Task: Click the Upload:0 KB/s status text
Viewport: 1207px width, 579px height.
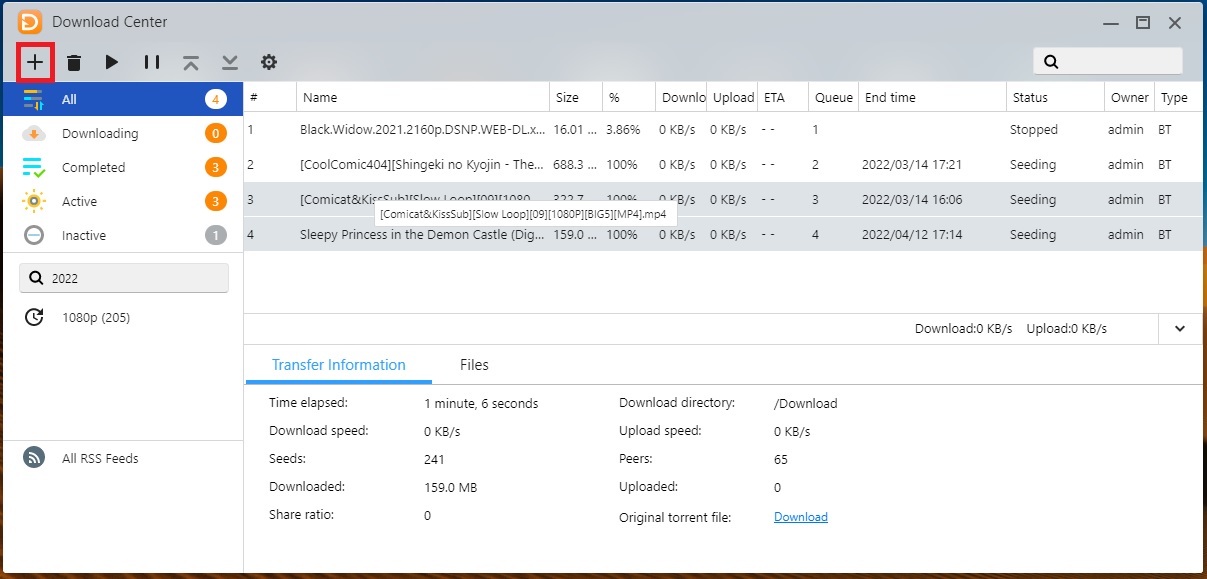Action: 1067,328
